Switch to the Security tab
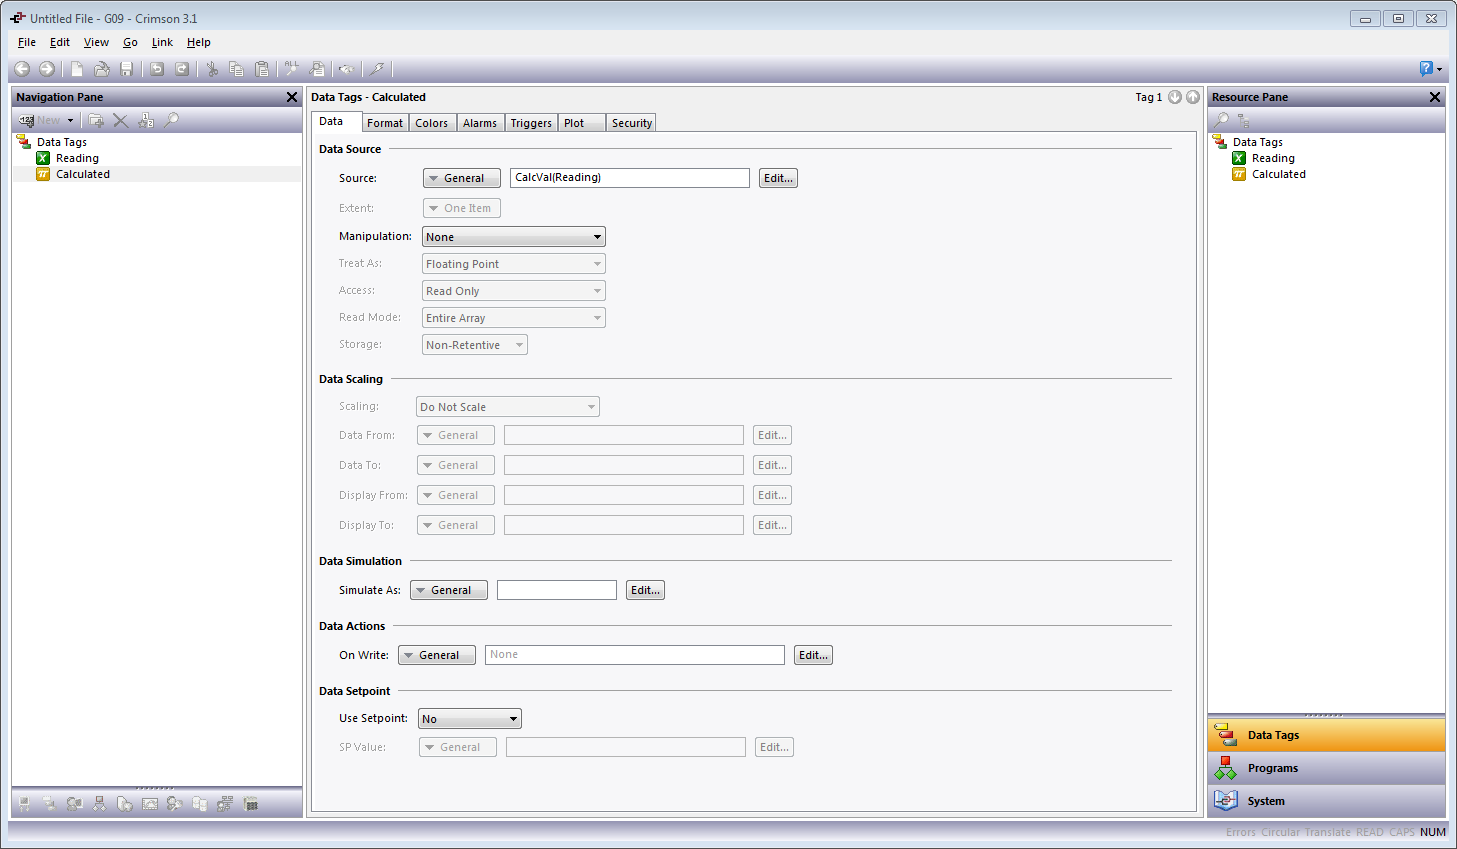Image resolution: width=1457 pixels, height=849 pixels. pyautogui.click(x=632, y=123)
